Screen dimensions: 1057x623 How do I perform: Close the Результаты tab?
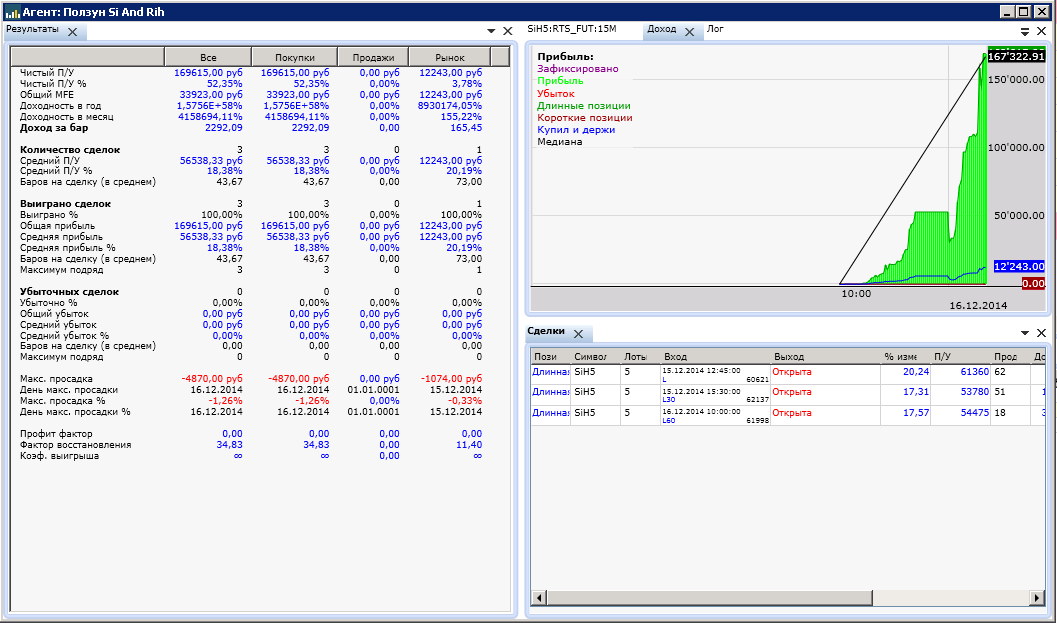pyautogui.click(x=72, y=32)
